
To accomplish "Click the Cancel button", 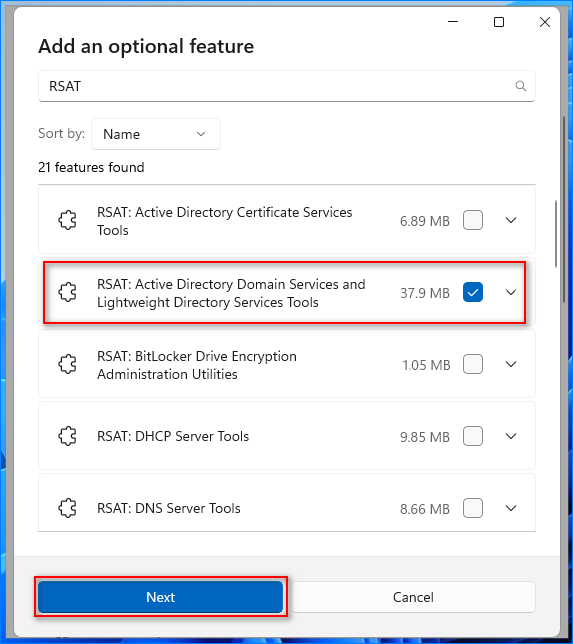I will click(413, 597).
